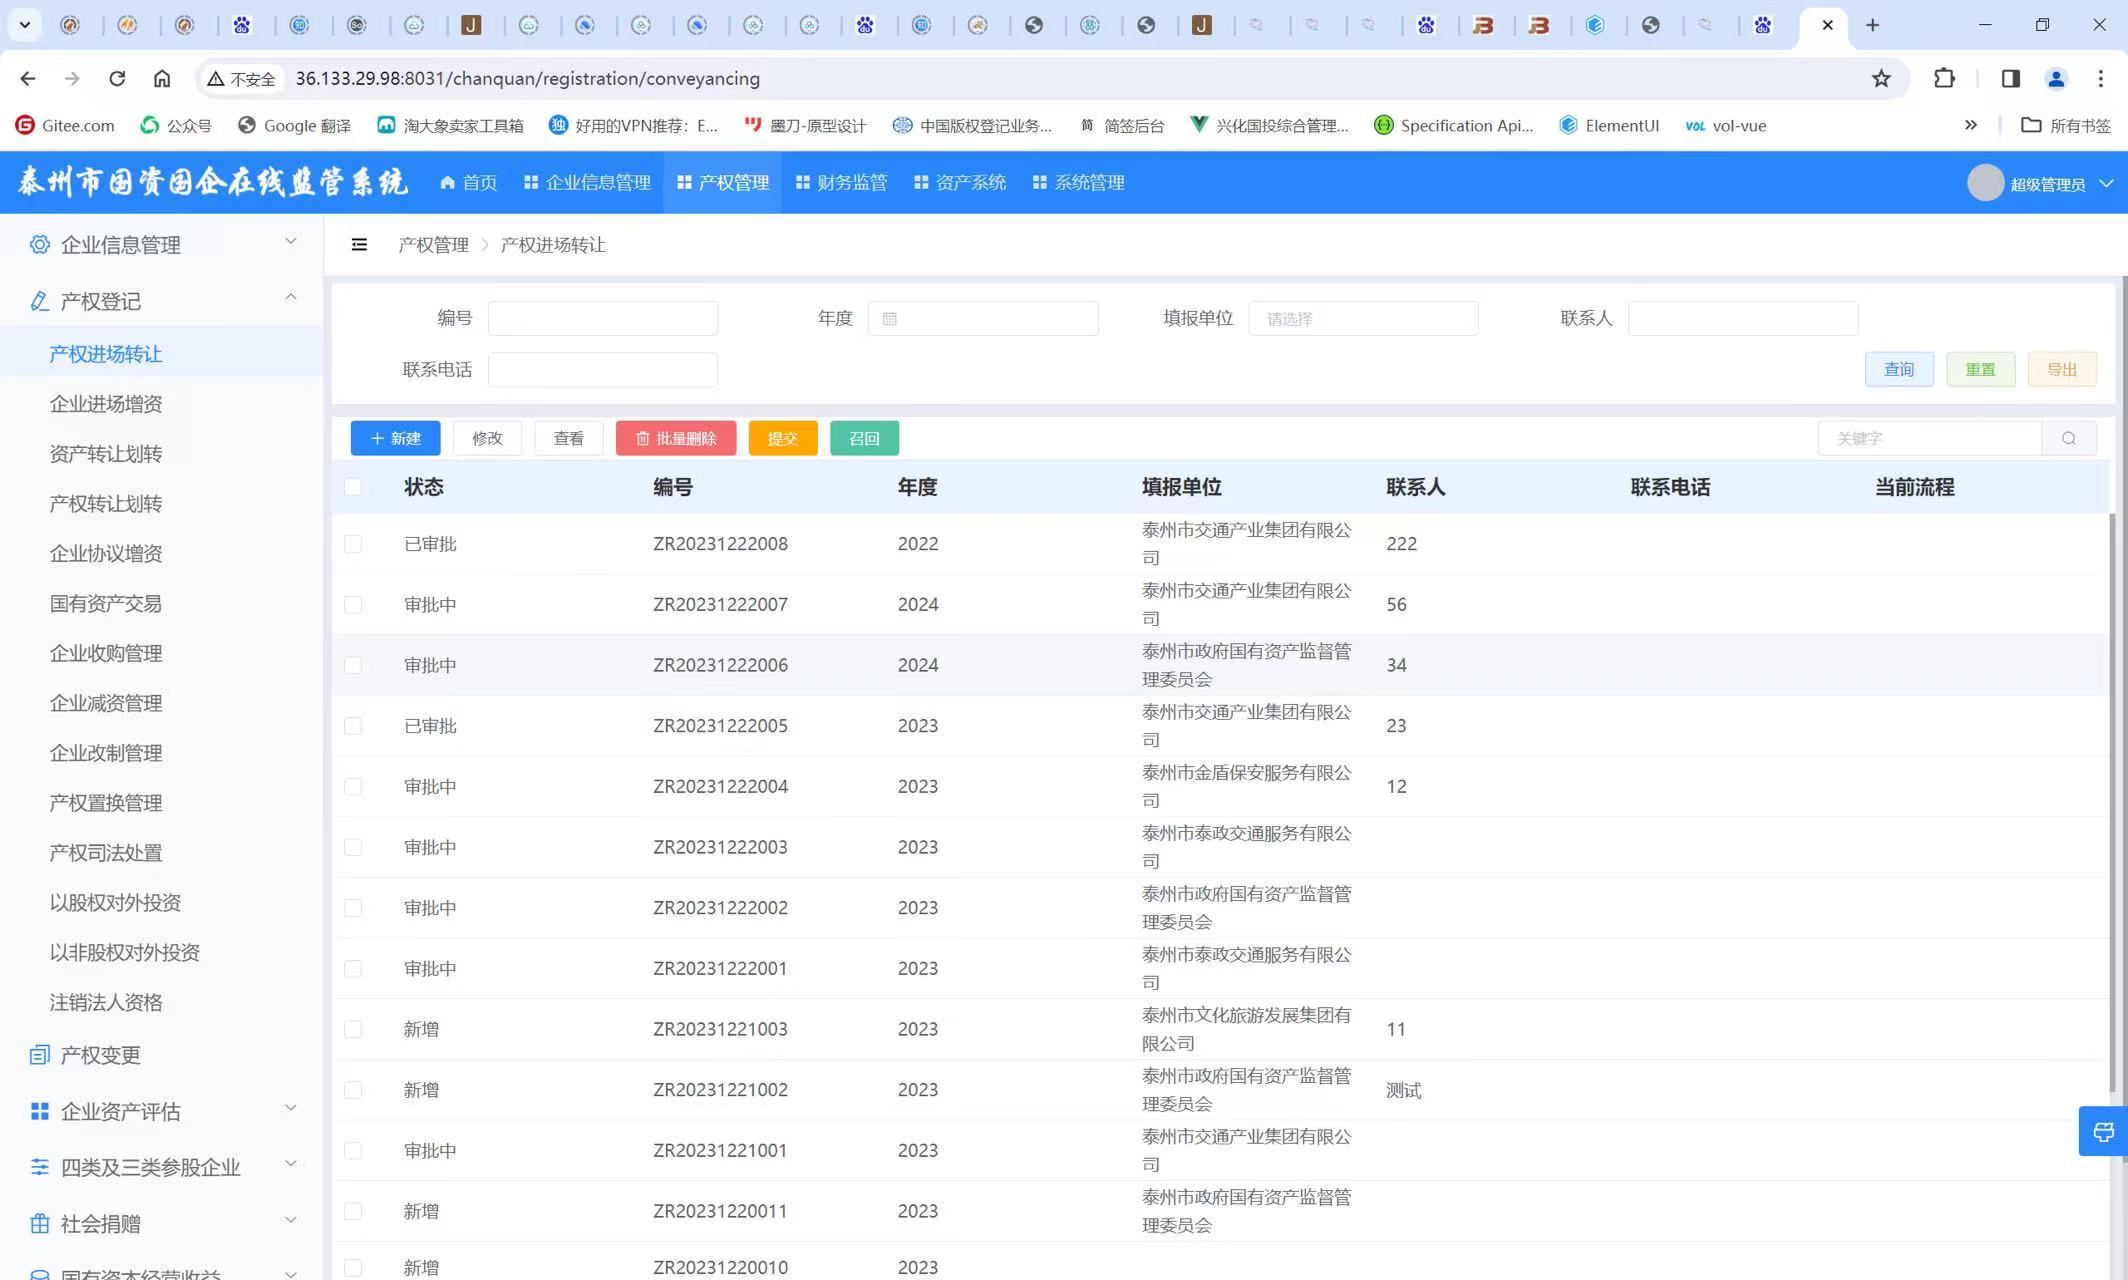
Task: Expand 企业资产评估 sidebar section
Action: point(161,1111)
